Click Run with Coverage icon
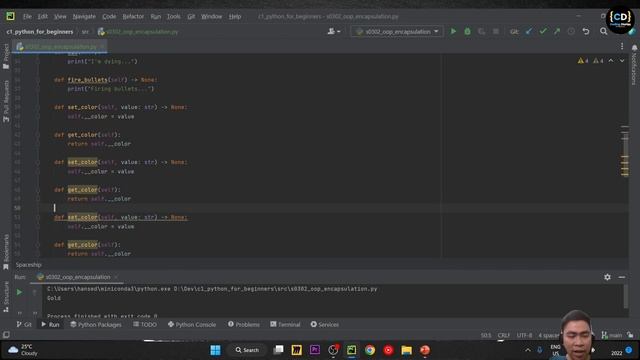Image resolution: width=640 pixels, height=360 pixels. tap(482, 31)
